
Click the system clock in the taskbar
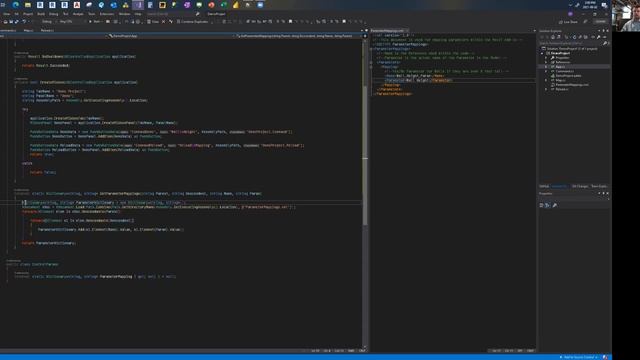(590, 5)
